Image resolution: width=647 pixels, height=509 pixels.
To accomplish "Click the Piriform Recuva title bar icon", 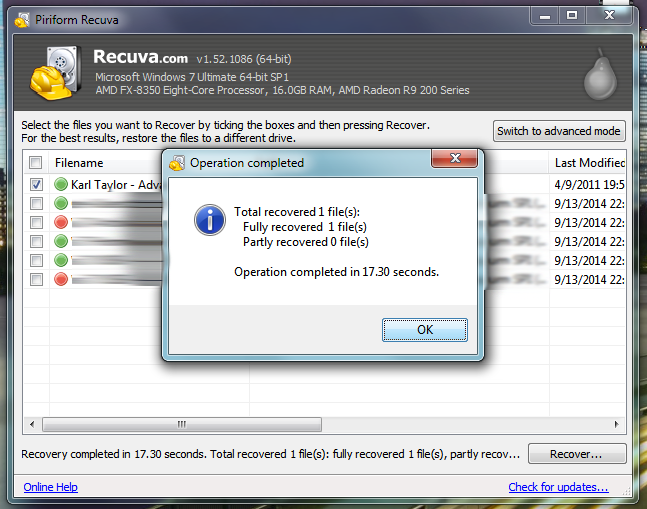I will click(x=21, y=20).
